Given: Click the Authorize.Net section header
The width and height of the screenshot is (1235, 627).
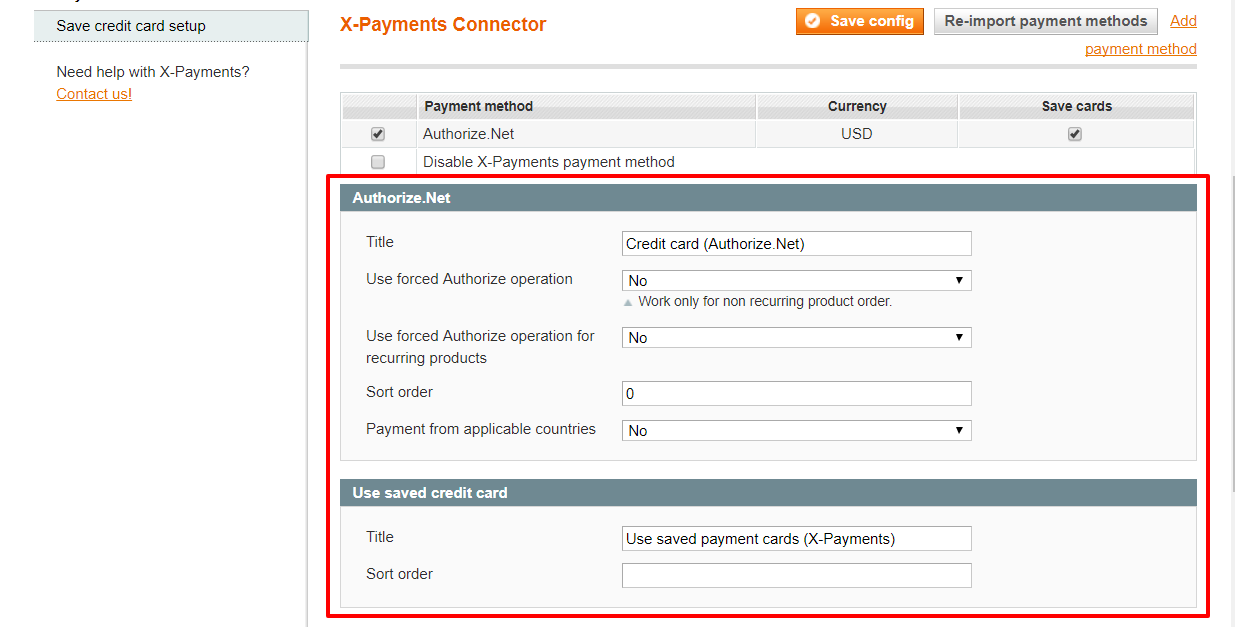Looking at the screenshot, I should (x=768, y=198).
